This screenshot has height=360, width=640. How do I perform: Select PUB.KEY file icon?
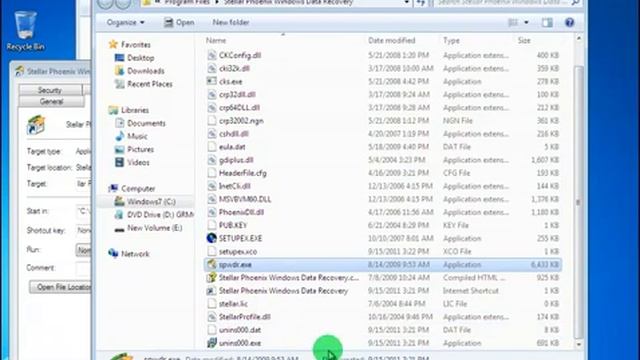[211, 225]
